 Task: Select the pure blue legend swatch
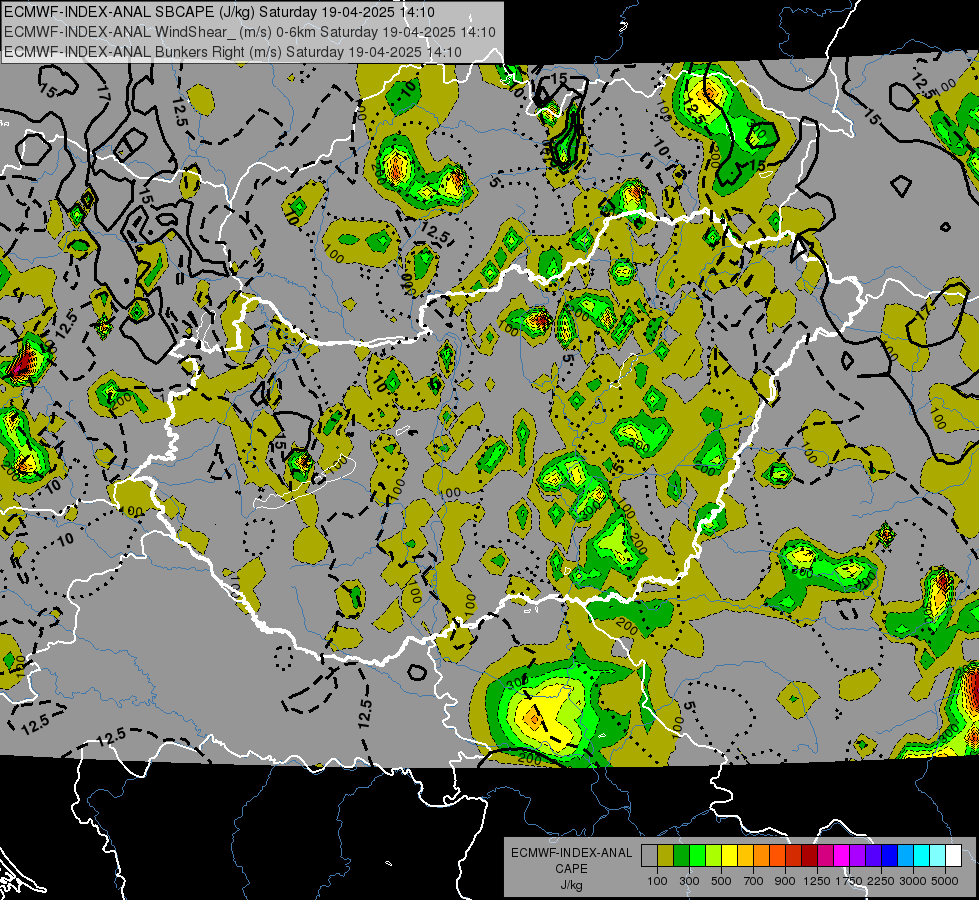coord(890,856)
